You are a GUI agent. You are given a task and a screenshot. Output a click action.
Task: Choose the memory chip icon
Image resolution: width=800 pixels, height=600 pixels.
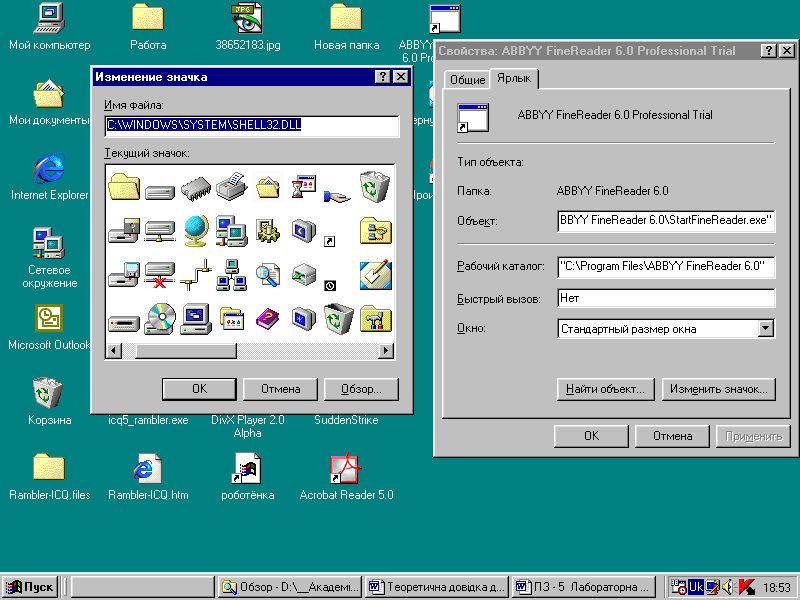click(x=196, y=189)
